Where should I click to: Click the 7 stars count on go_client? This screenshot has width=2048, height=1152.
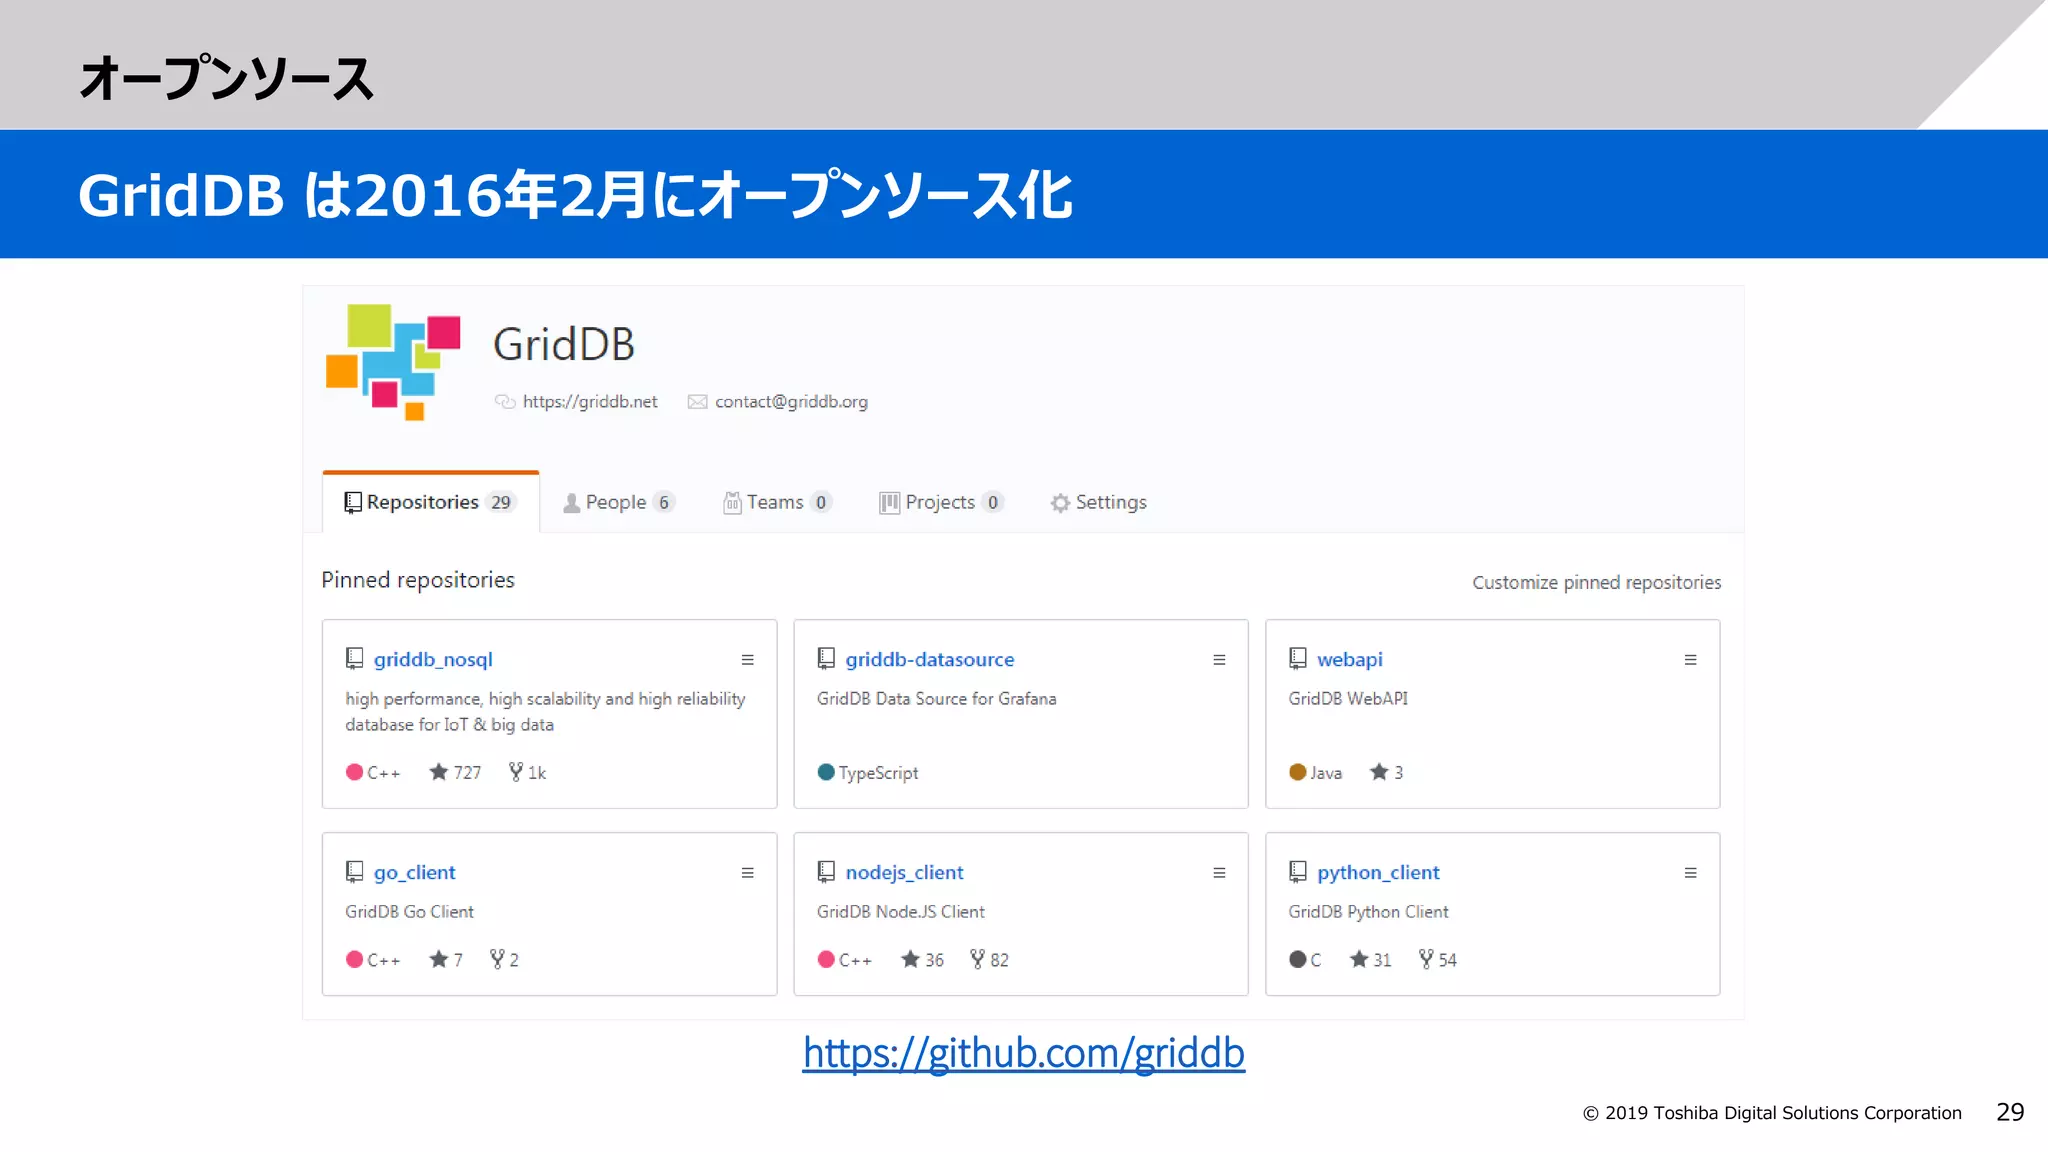coord(446,959)
